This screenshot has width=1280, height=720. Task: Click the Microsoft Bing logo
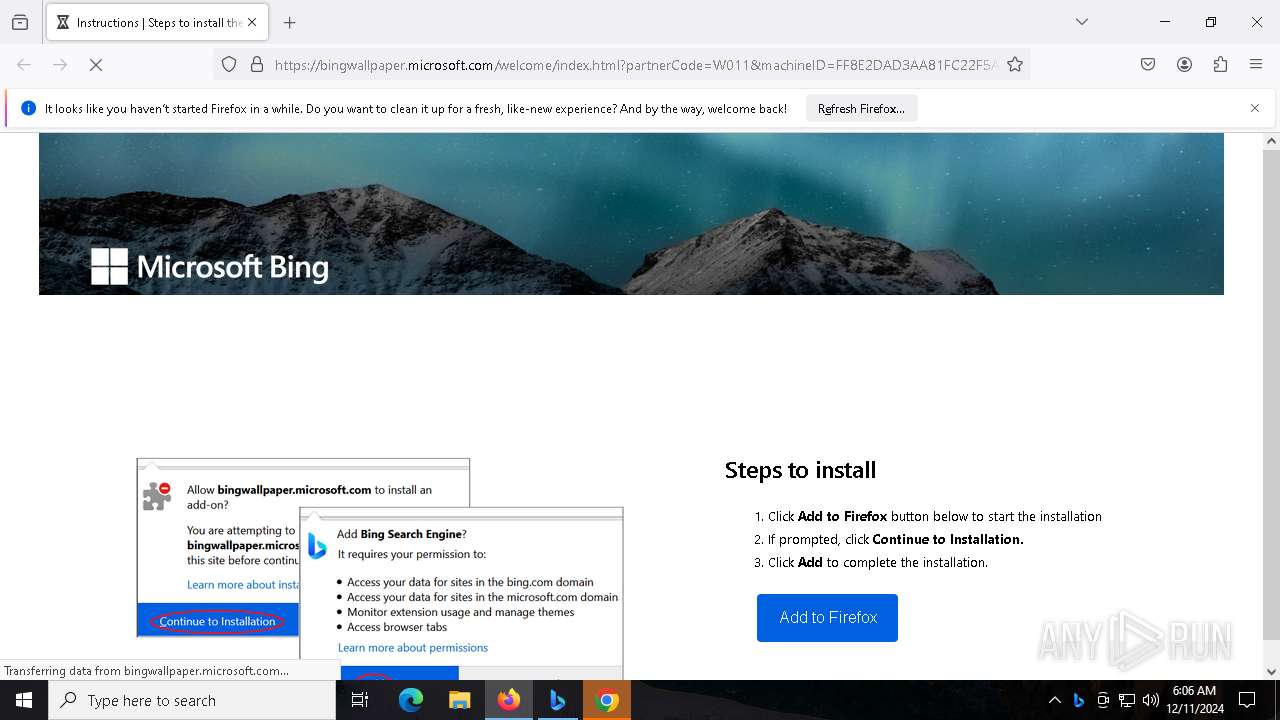(x=209, y=266)
